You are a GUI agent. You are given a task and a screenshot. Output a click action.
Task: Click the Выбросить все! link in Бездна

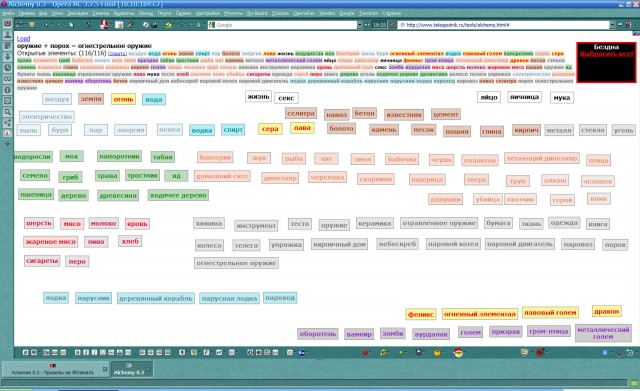606,54
